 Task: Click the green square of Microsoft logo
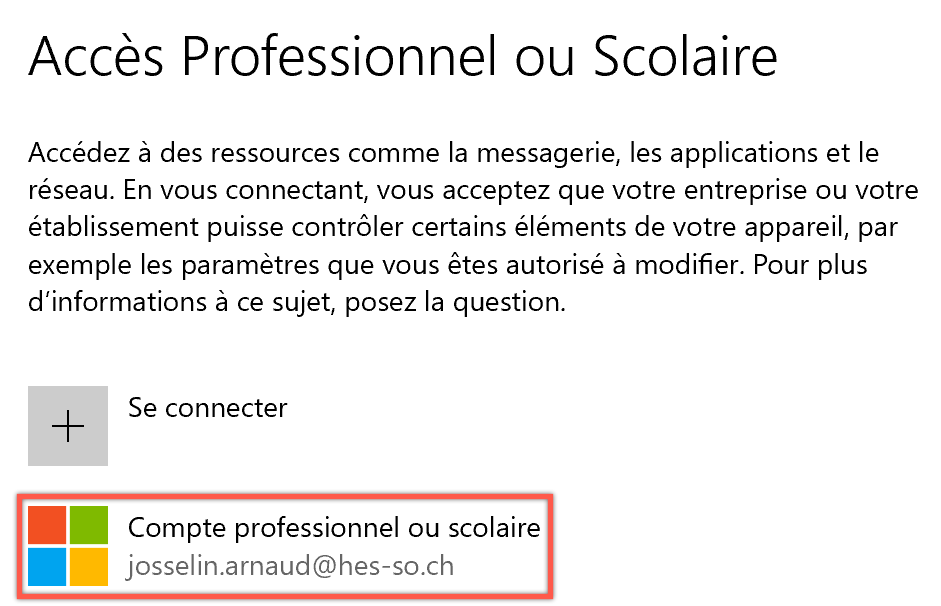click(x=89, y=525)
